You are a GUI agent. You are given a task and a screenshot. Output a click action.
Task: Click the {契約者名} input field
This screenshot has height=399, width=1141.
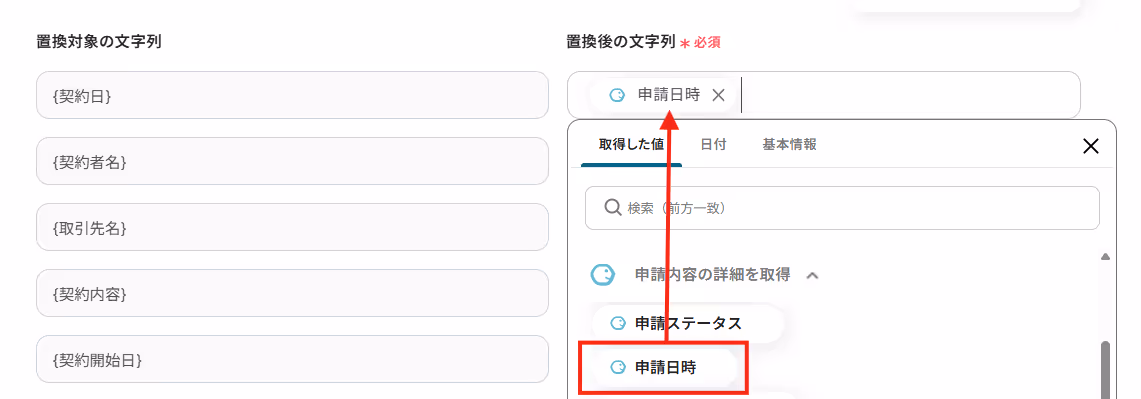tap(292, 162)
